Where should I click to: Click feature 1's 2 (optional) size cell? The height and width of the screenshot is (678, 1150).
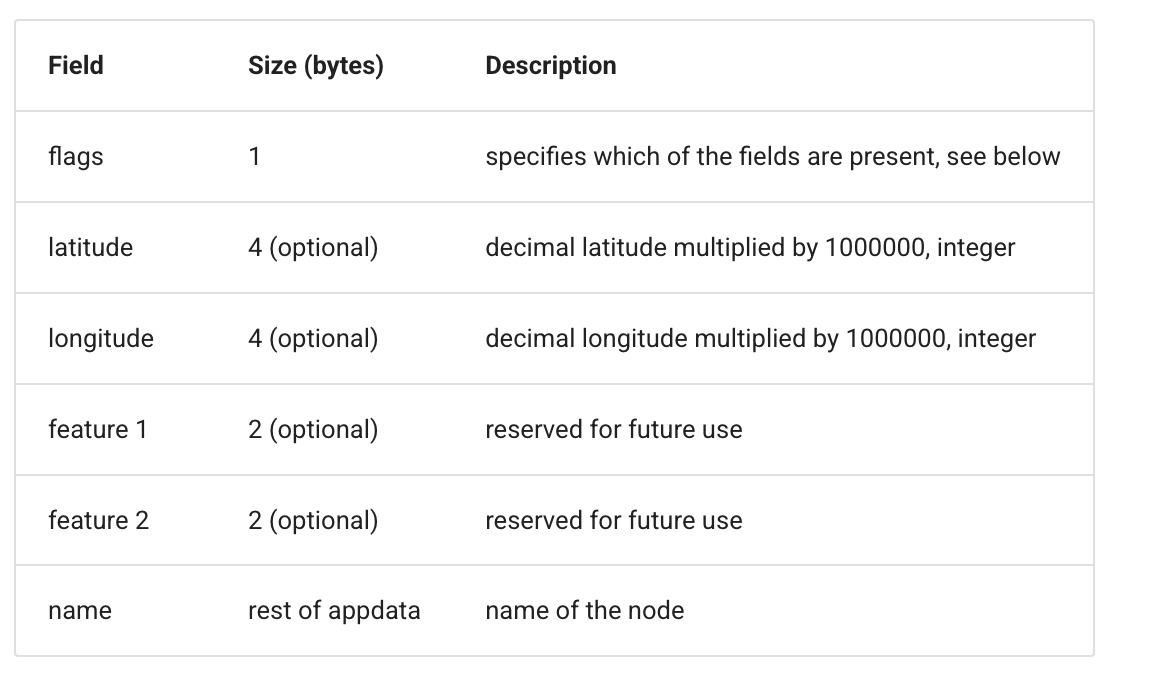coord(313,429)
